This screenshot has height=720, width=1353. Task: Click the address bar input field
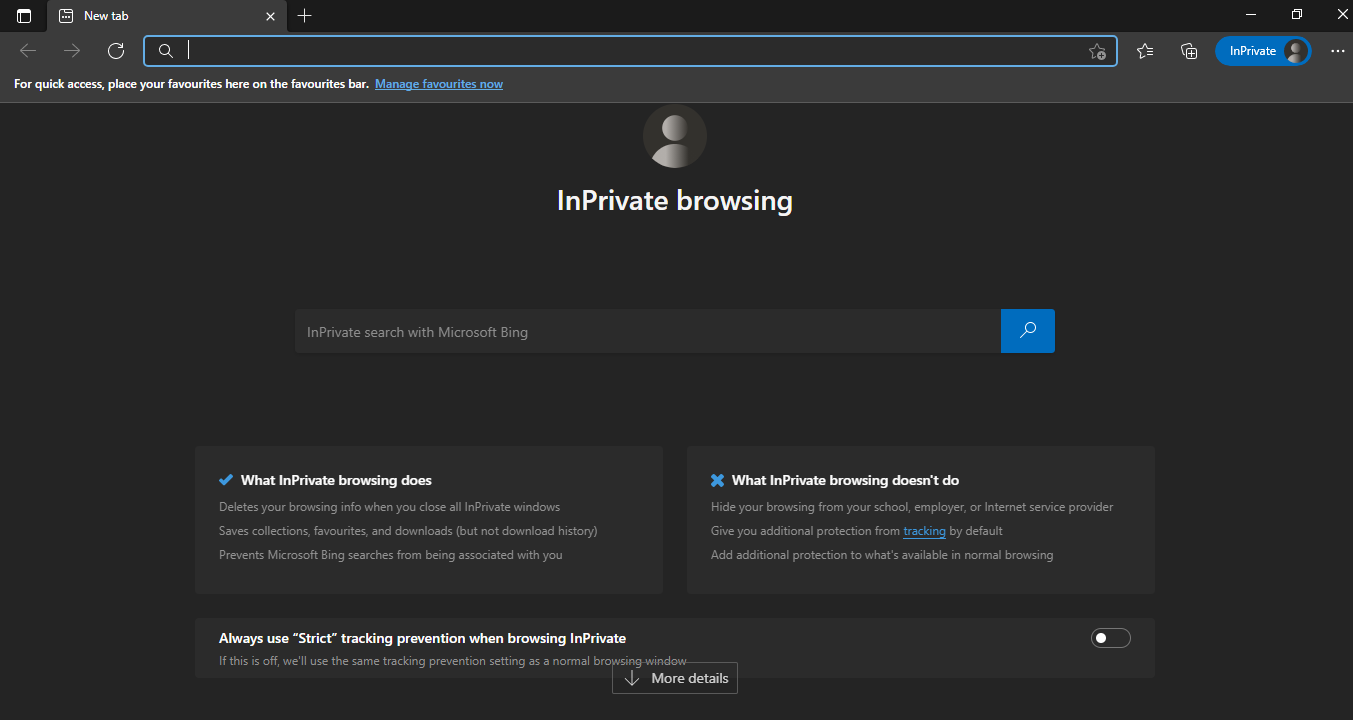[630, 51]
